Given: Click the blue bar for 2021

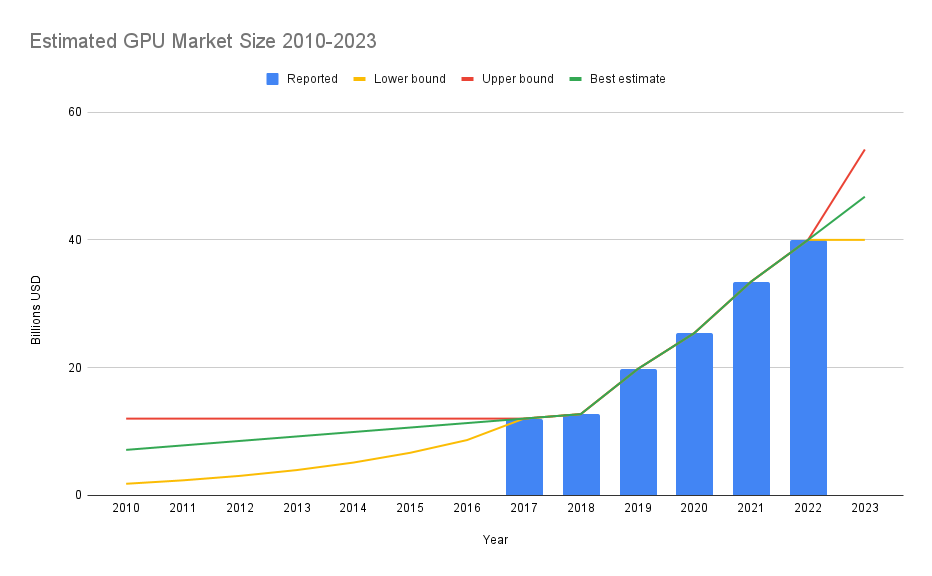Looking at the screenshot, I should pos(751,388).
